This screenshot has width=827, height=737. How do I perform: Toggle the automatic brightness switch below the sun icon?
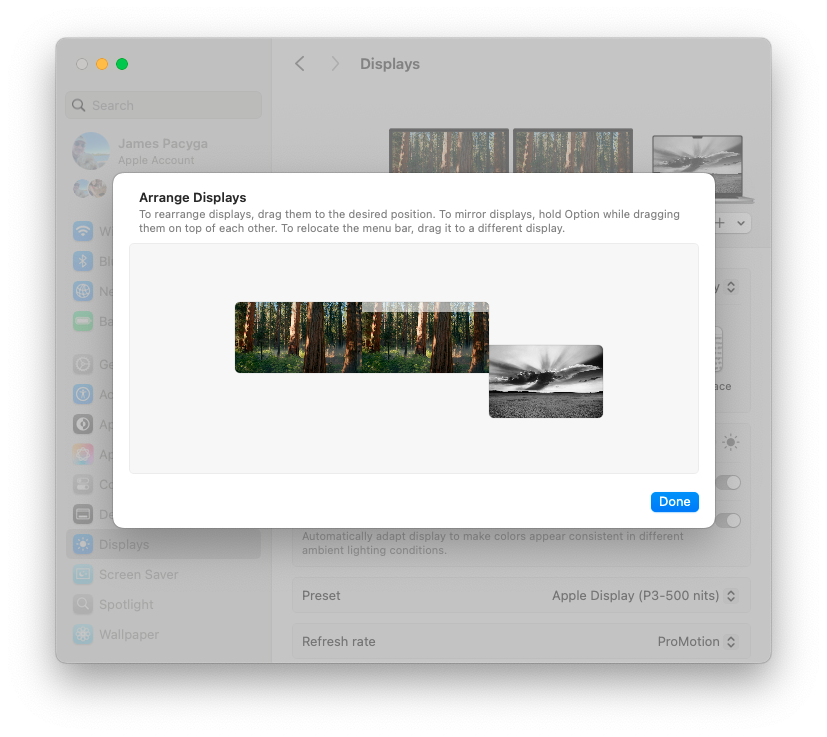[x=729, y=482]
